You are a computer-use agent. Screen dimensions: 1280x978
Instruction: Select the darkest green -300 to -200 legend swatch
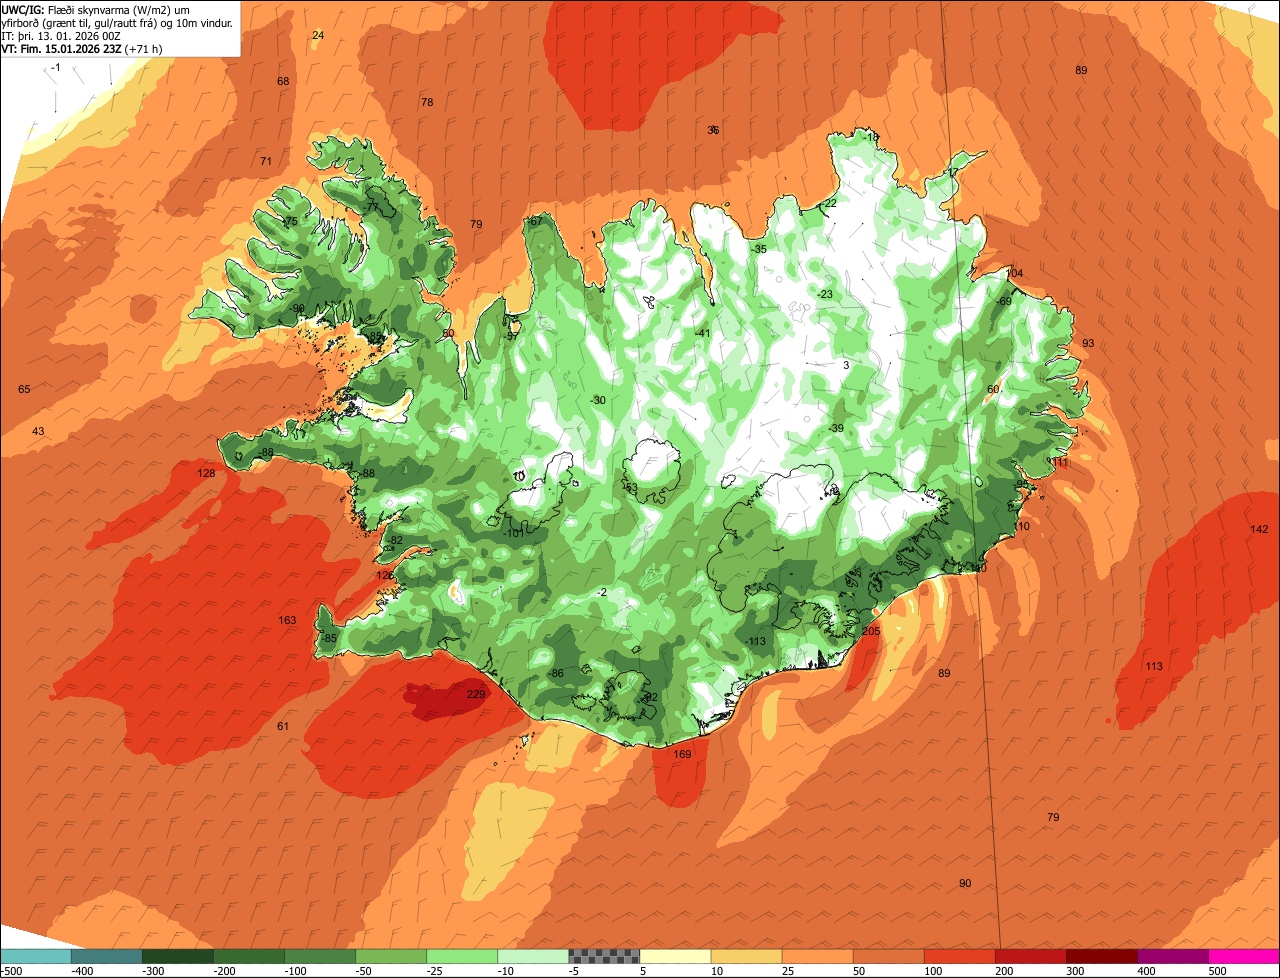(x=178, y=956)
